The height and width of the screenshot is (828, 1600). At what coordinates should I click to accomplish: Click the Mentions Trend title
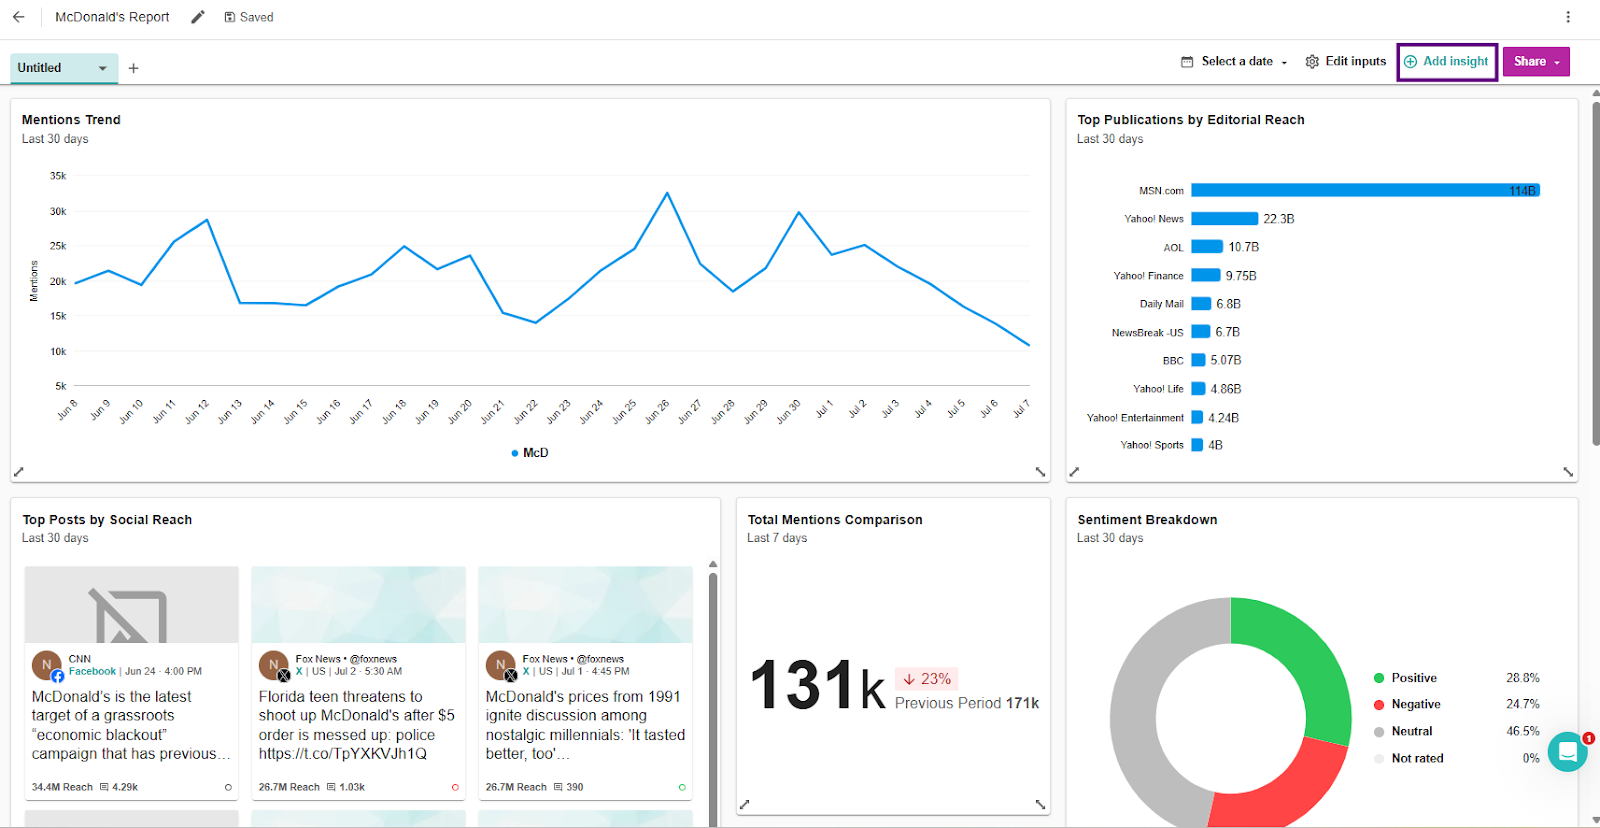71,119
